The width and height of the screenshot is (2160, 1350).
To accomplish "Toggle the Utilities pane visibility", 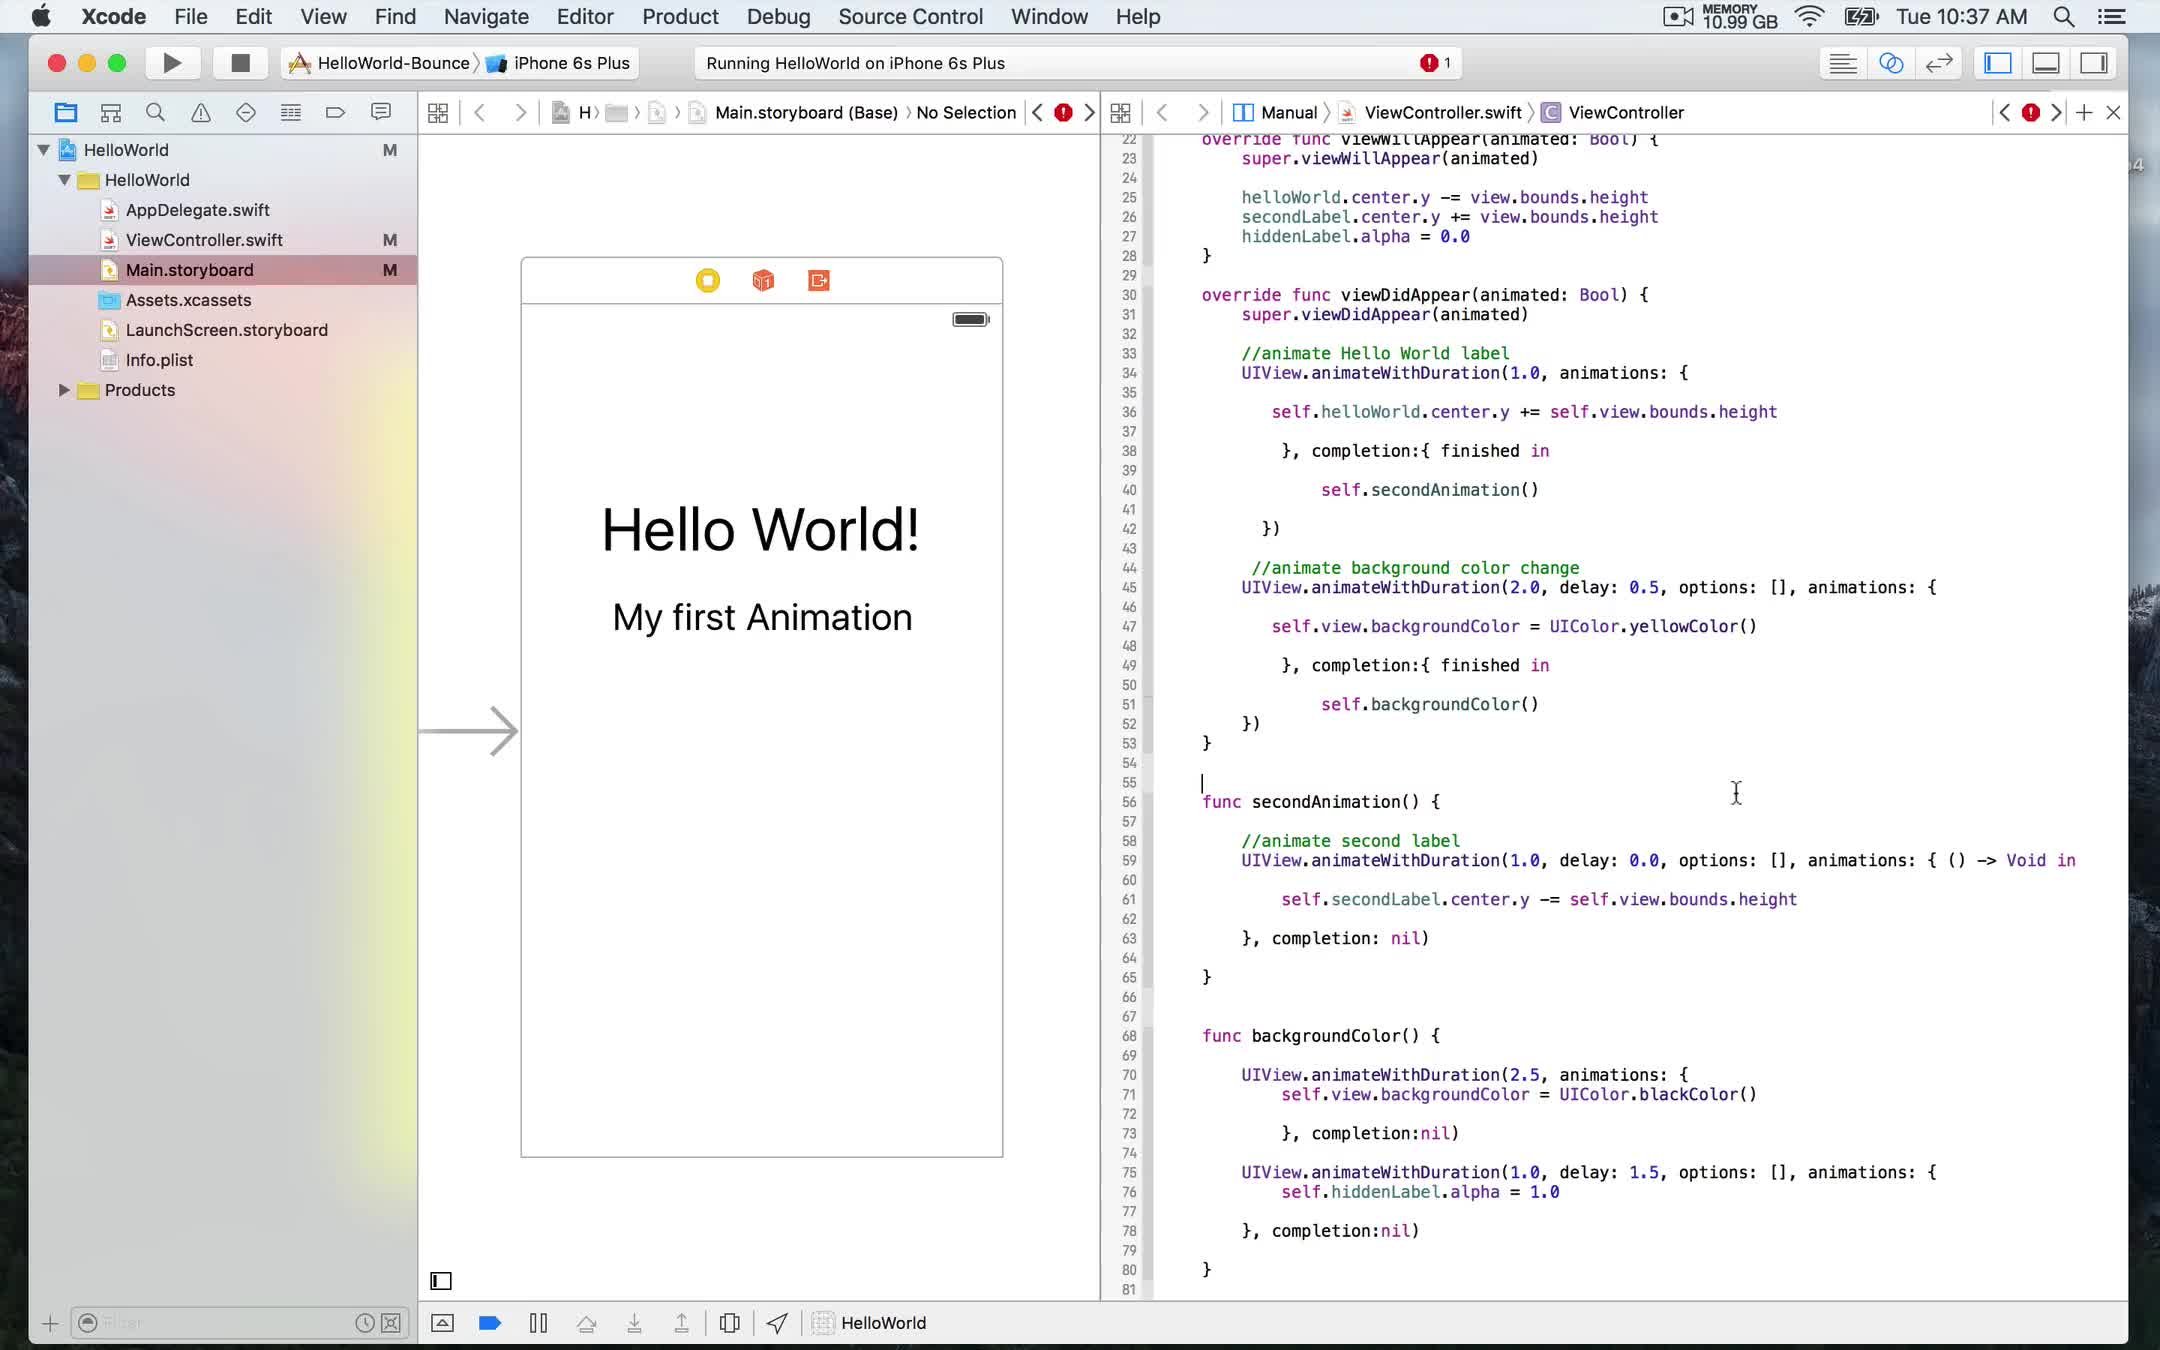I will pyautogui.click(x=2094, y=63).
